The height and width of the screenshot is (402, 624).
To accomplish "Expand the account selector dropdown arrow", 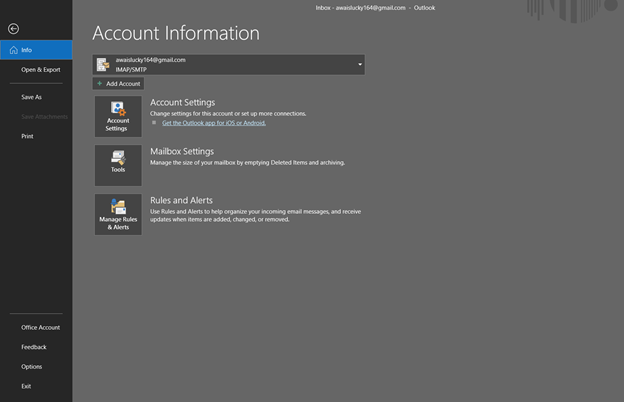I will 360,64.
